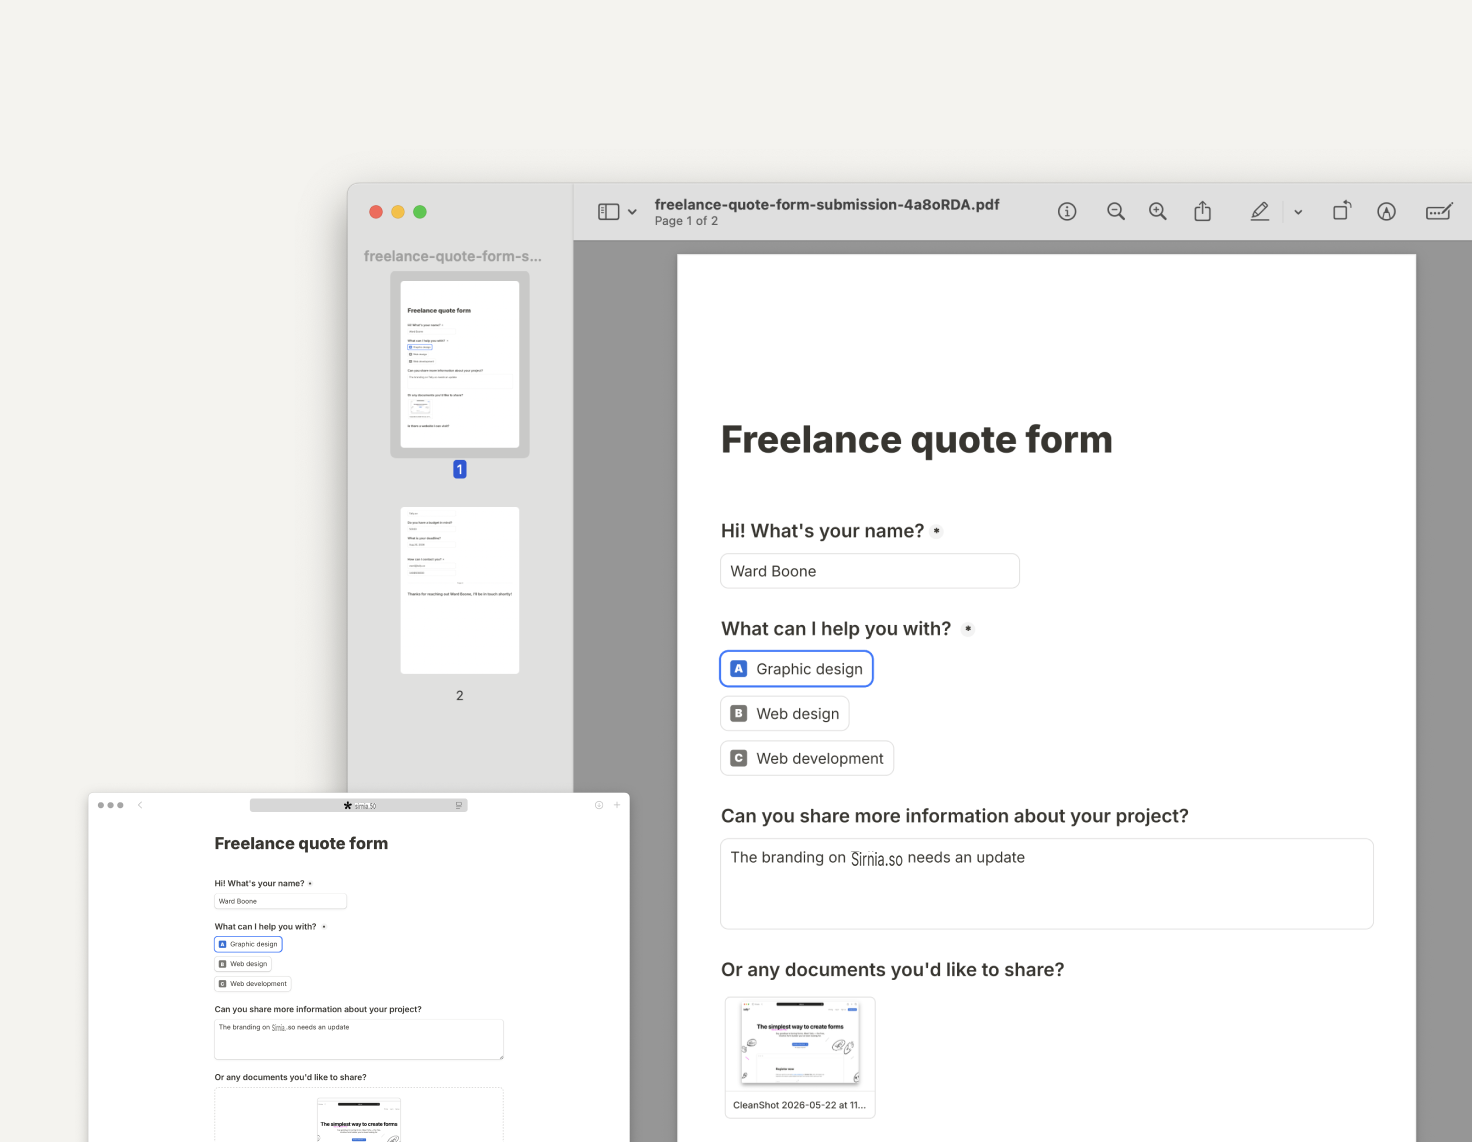Choose option B Web design in PDF
1472x1142 pixels.
pos(785,714)
